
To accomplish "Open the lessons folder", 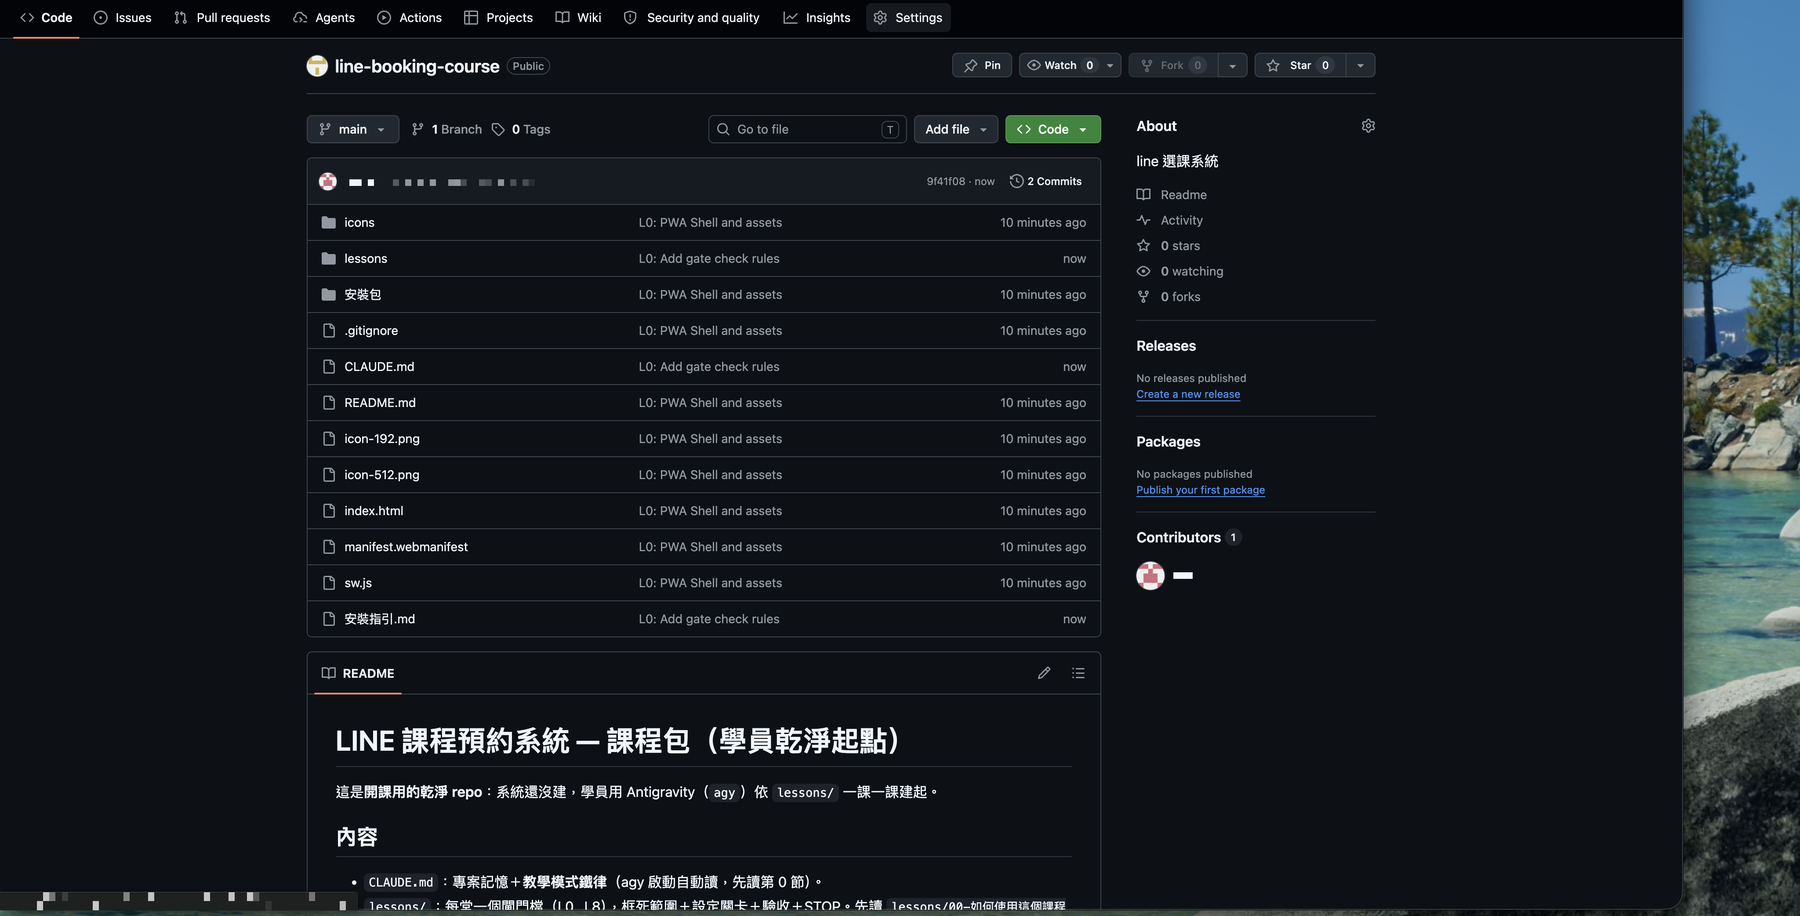I will [x=365, y=259].
